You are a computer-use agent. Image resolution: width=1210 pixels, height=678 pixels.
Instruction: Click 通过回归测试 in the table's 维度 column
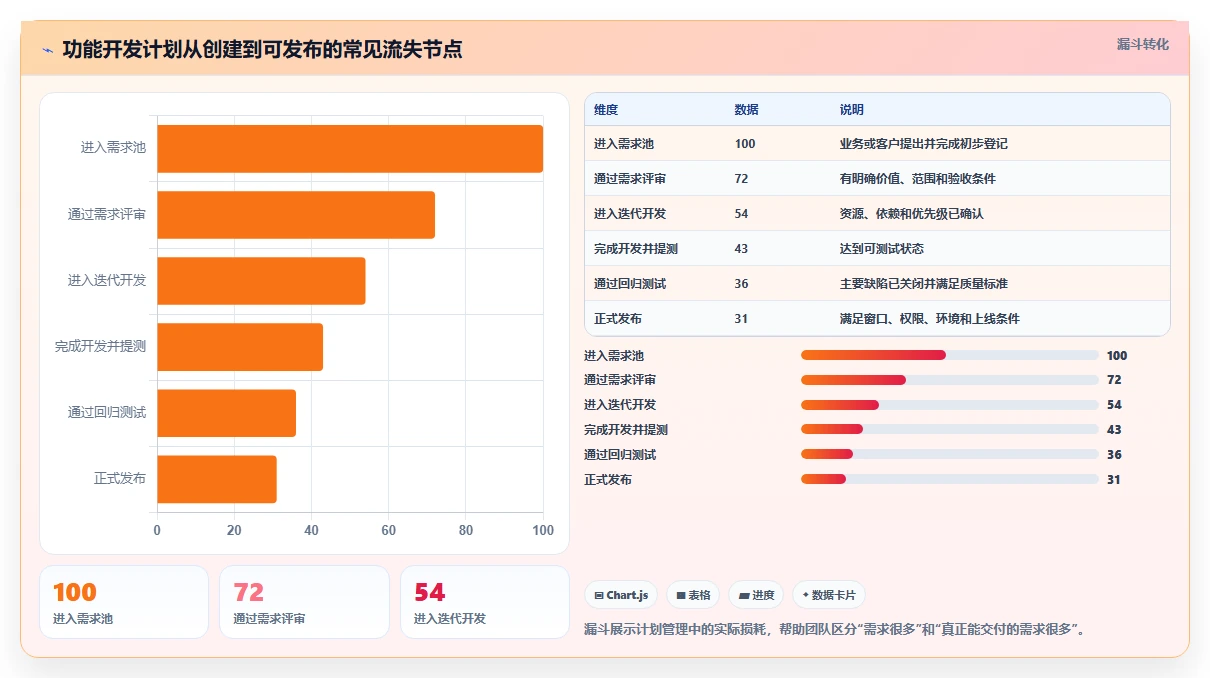pos(630,284)
